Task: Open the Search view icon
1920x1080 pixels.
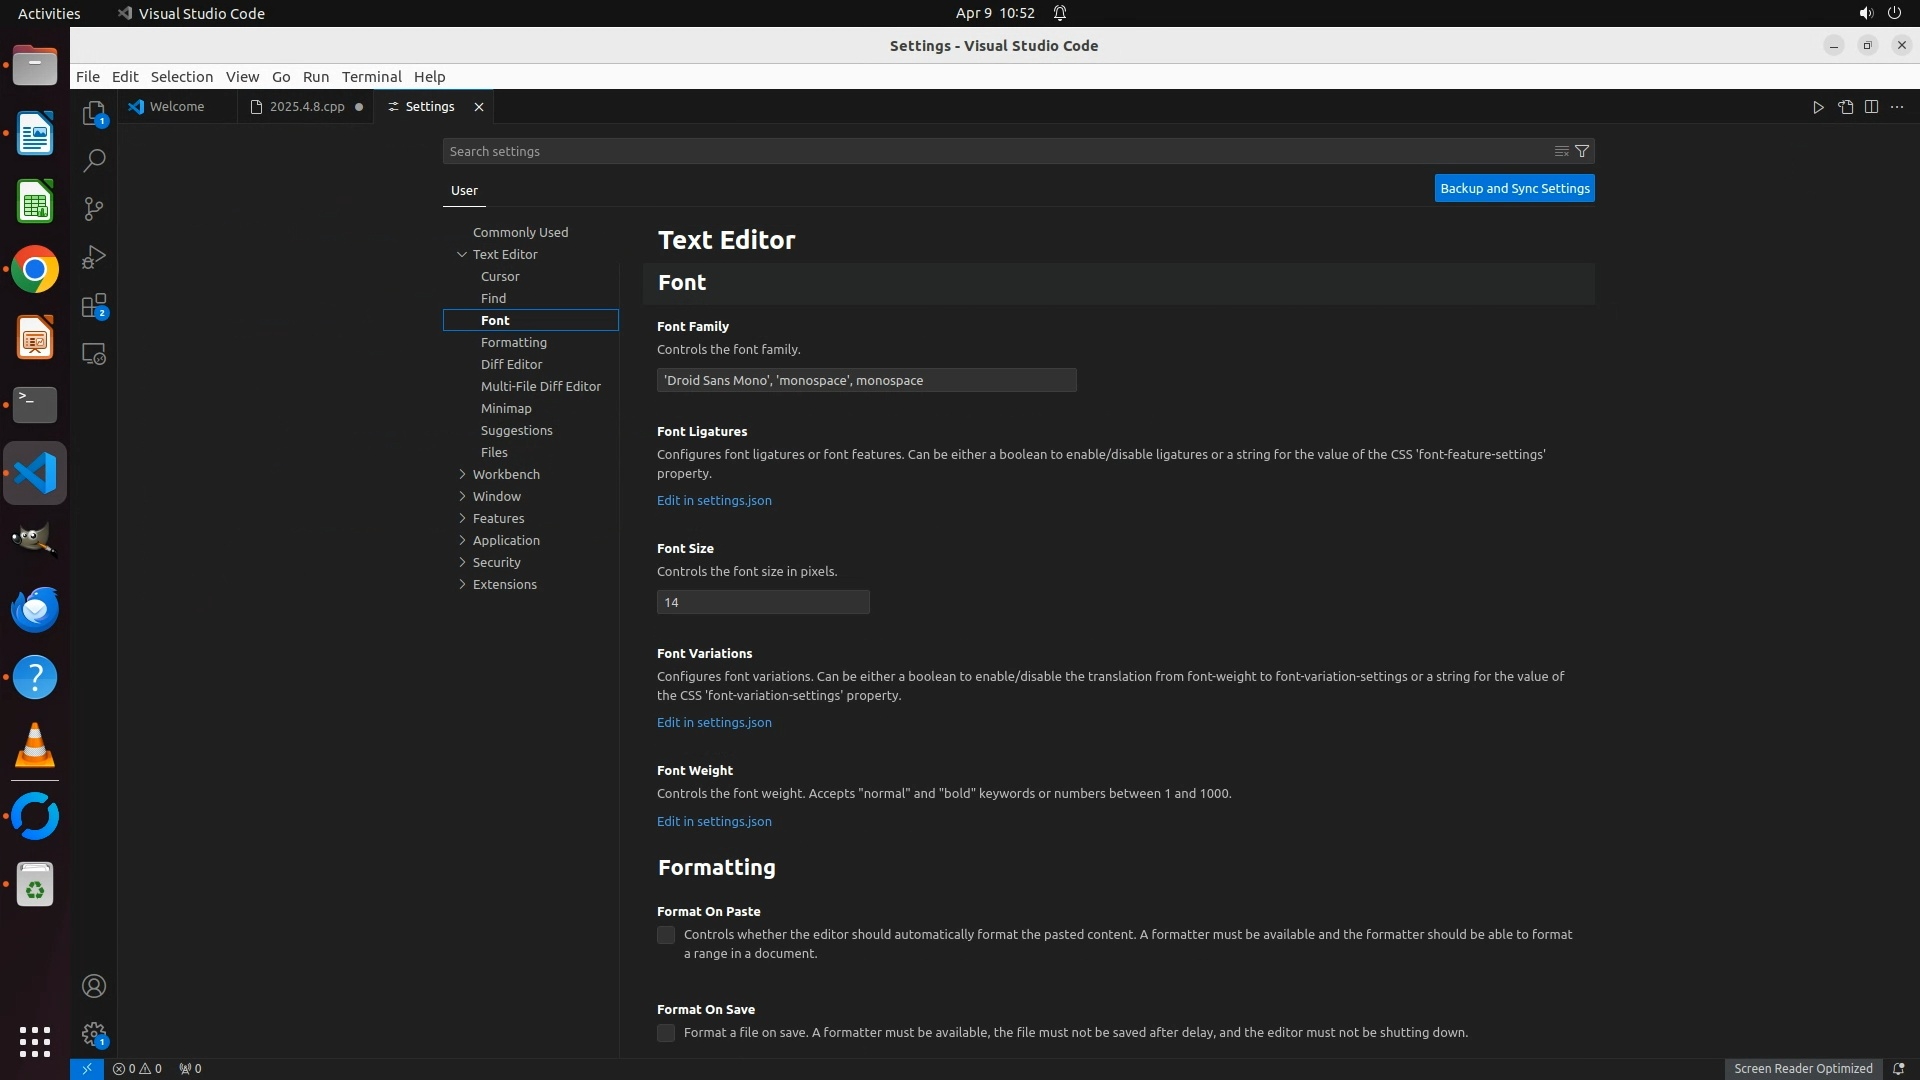Action: click(x=93, y=160)
